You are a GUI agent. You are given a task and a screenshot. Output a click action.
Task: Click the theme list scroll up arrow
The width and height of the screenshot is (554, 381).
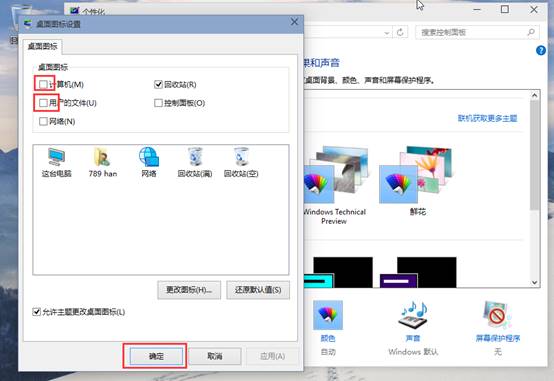point(535,95)
